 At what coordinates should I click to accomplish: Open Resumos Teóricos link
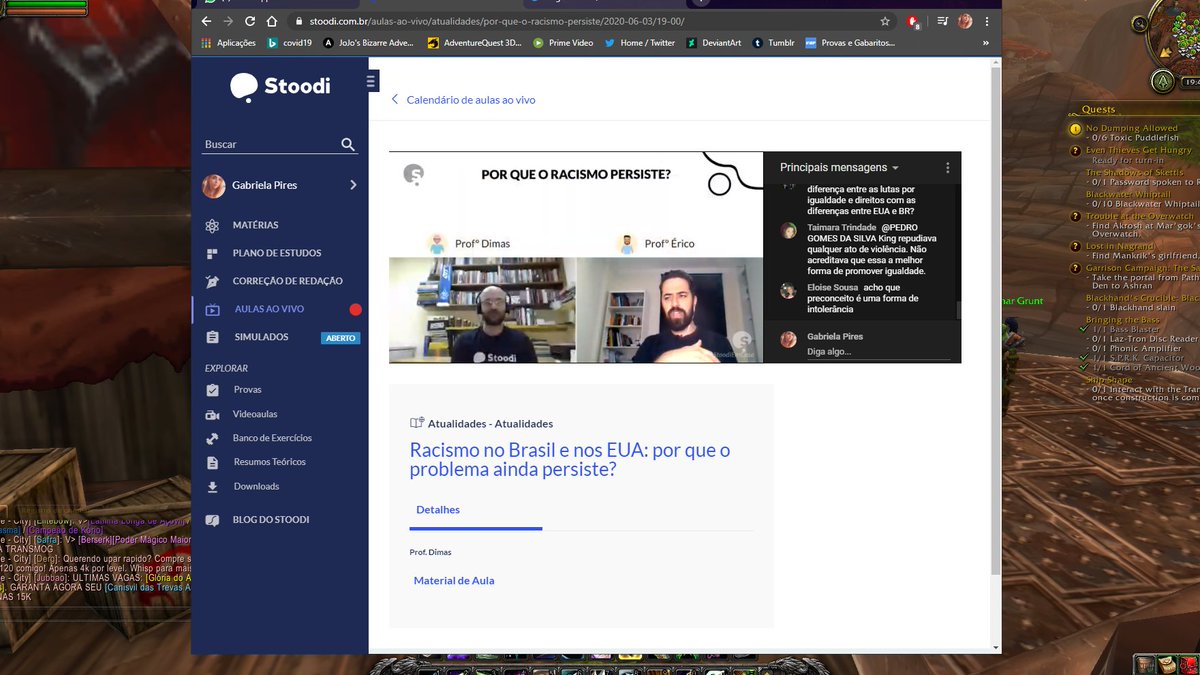[269, 462]
